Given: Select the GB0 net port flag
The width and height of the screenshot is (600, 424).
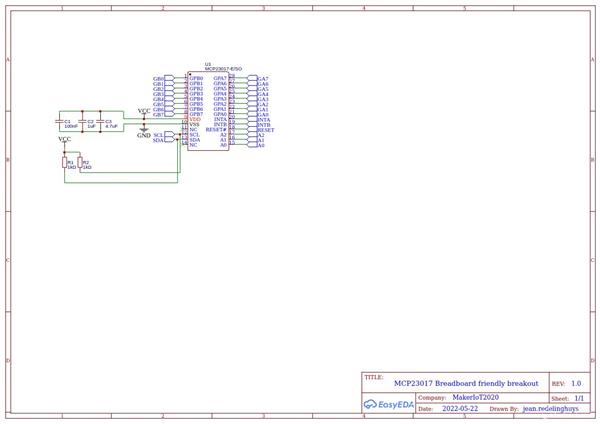Looking at the screenshot, I should click(169, 78).
